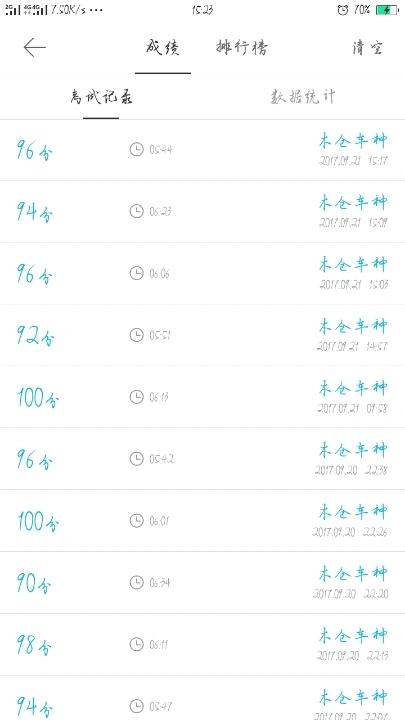Click the clock icon in the 92分 row
This screenshot has width=405, height=720.
136,335
